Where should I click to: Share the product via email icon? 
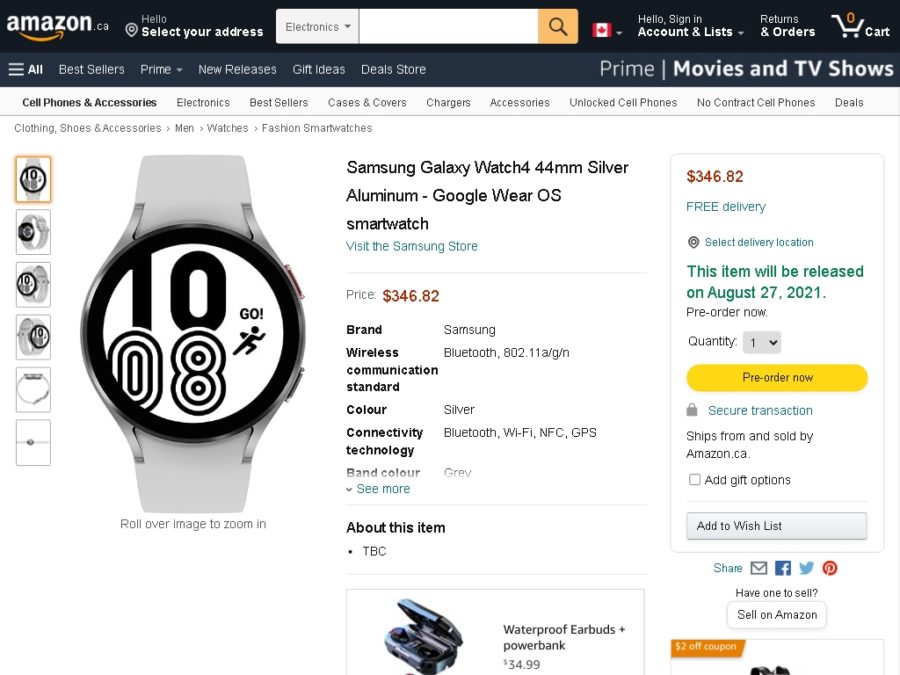click(759, 568)
